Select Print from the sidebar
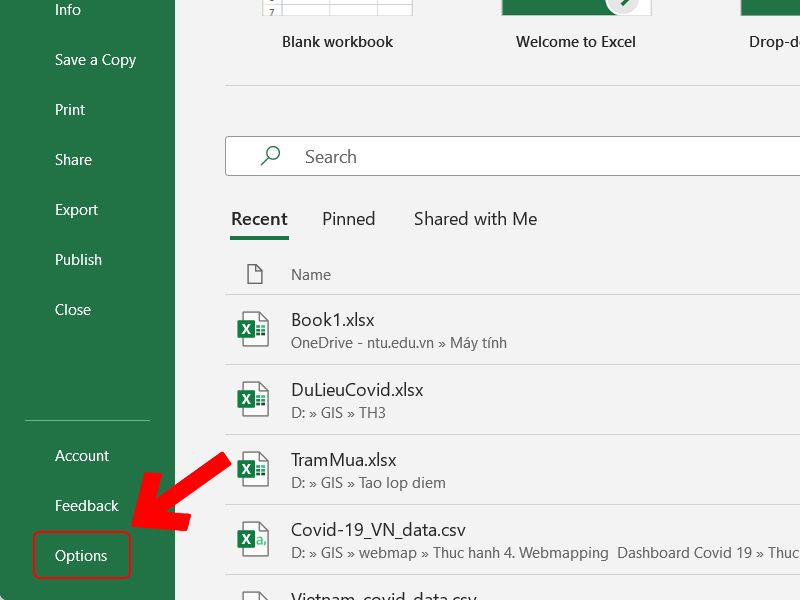 [x=70, y=110]
